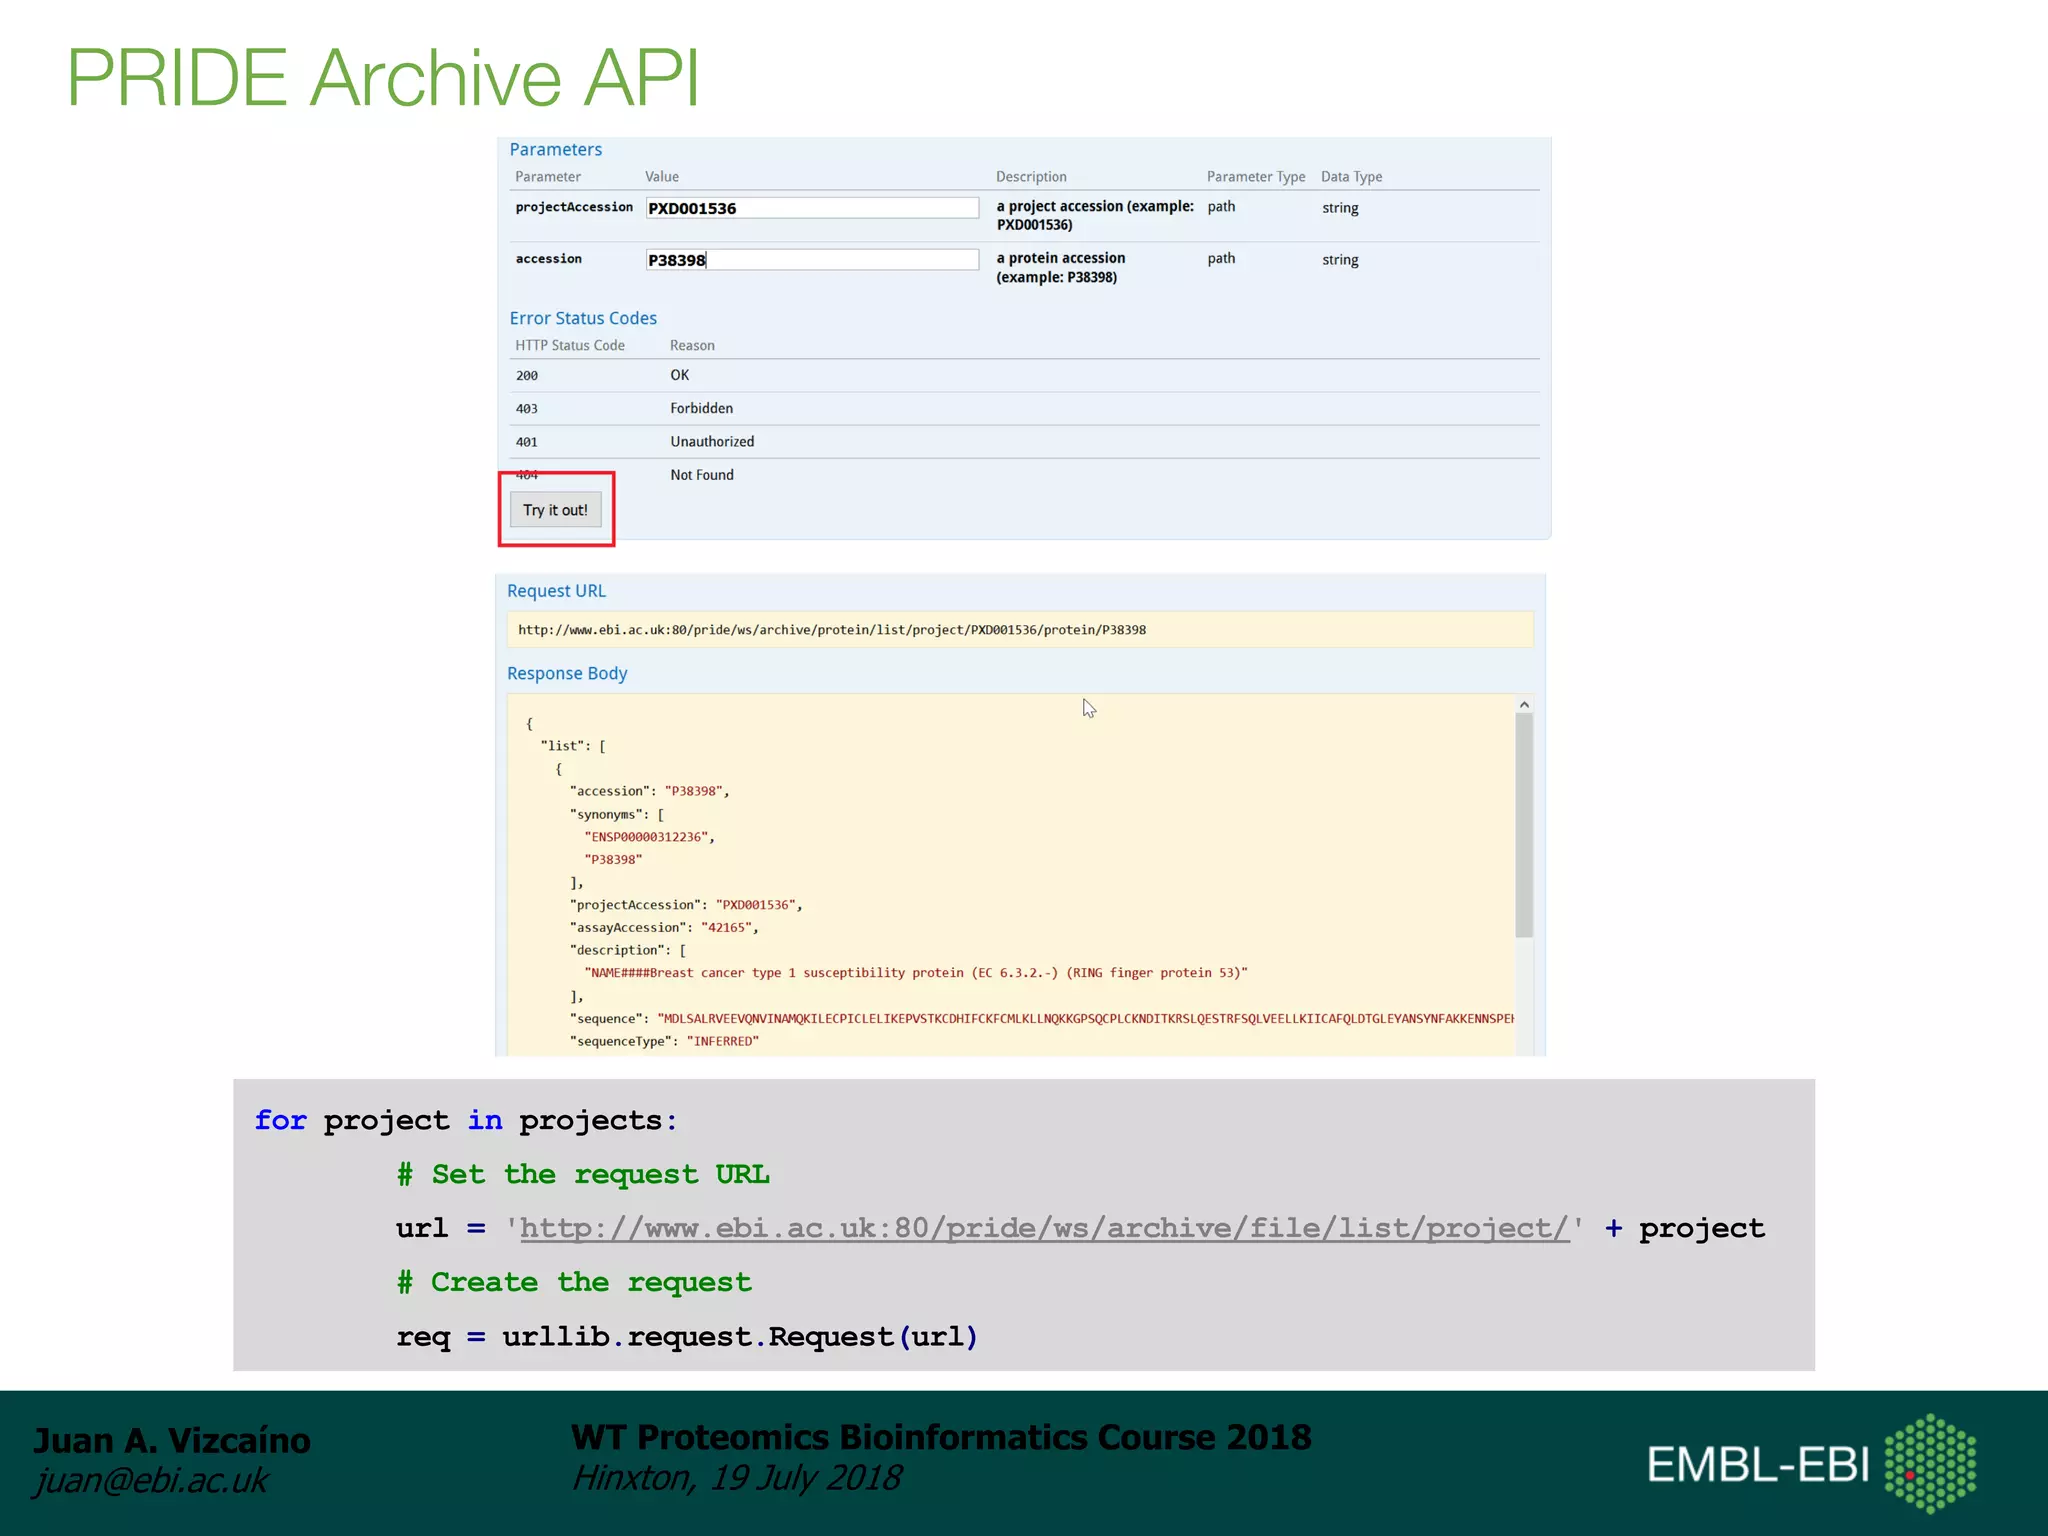
Task: Click the accession input field containing P38398
Action: 812,260
